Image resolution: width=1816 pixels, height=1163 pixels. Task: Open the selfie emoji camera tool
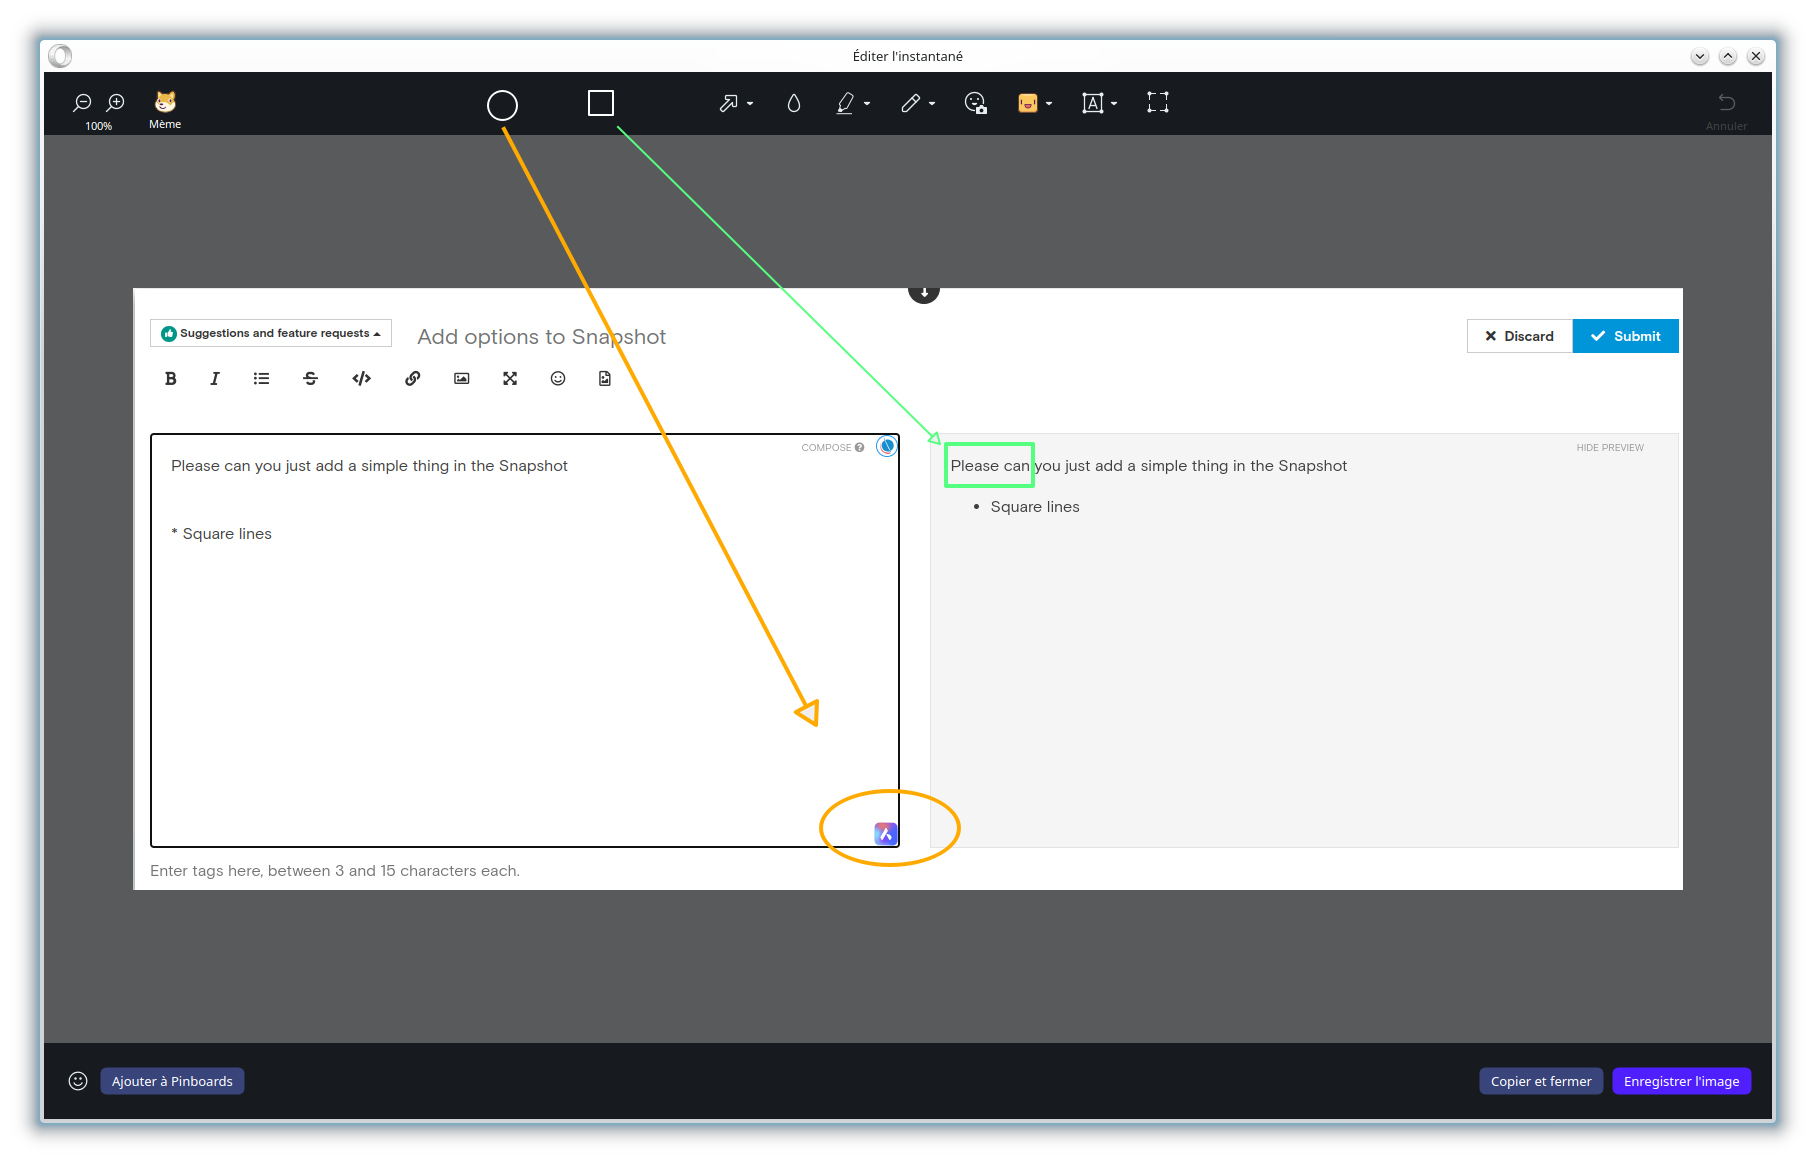click(x=976, y=103)
